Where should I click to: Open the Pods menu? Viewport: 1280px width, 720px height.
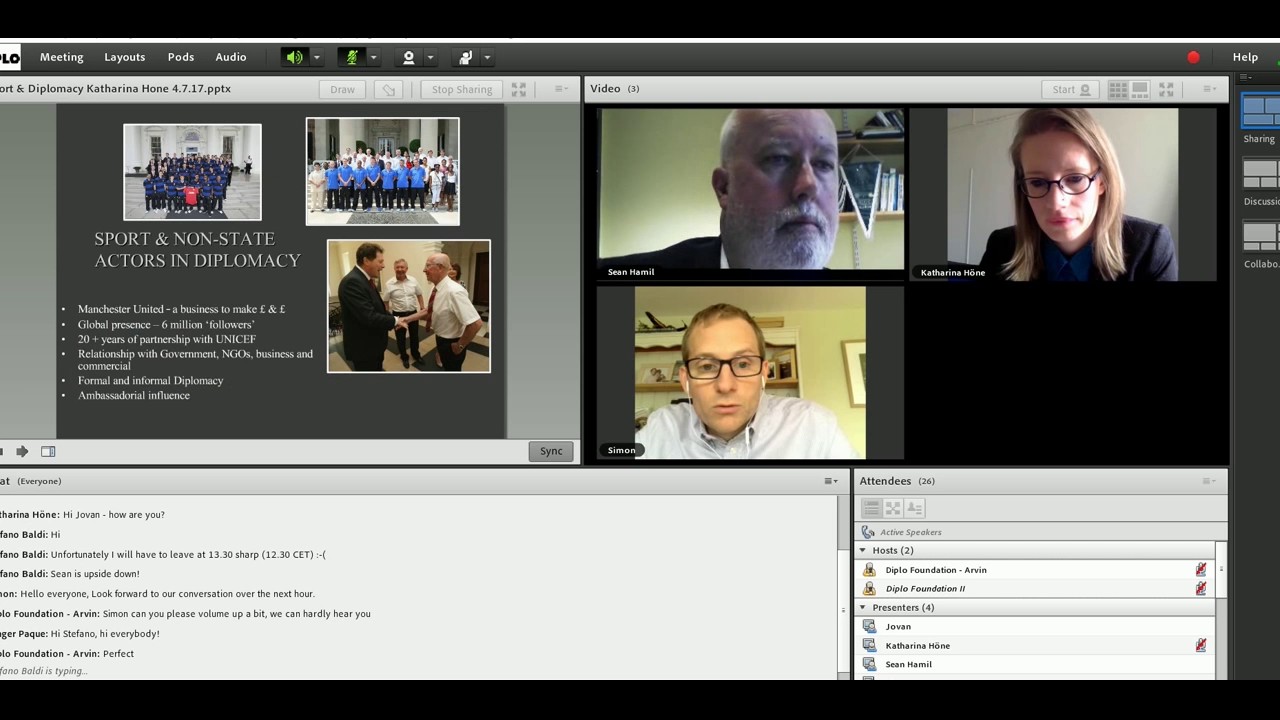pos(181,57)
